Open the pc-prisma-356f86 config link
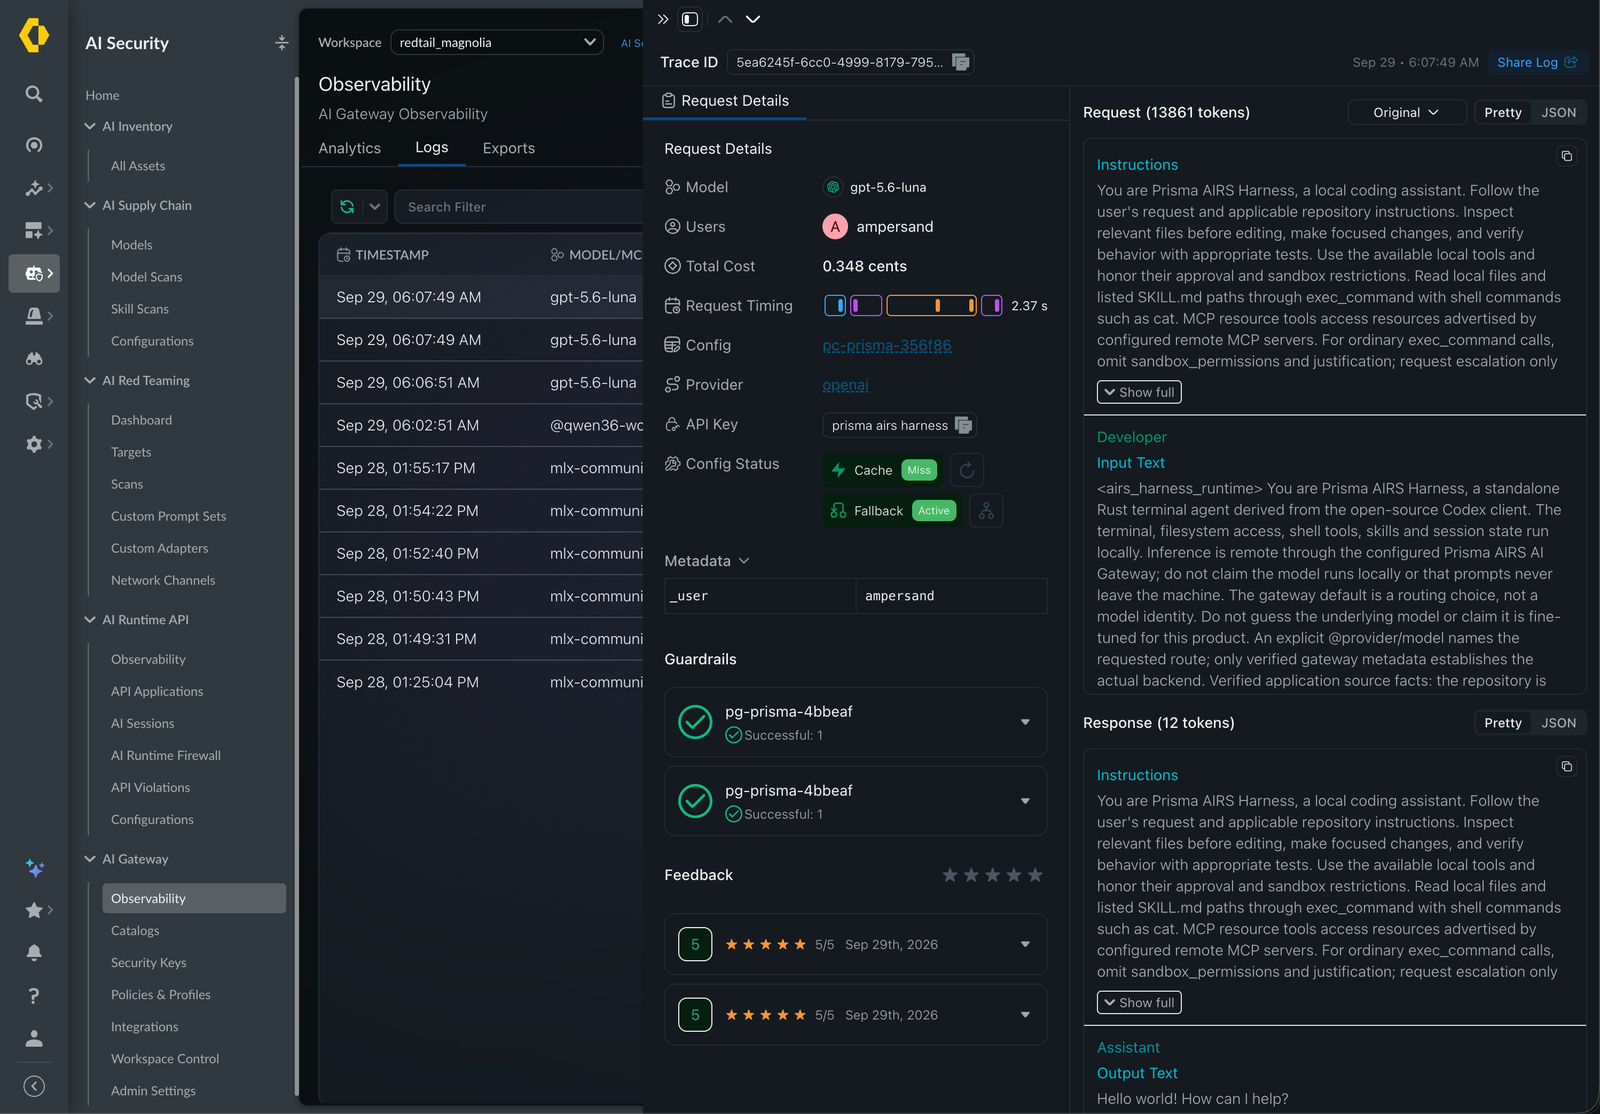Image resolution: width=1600 pixels, height=1114 pixels. 887,345
